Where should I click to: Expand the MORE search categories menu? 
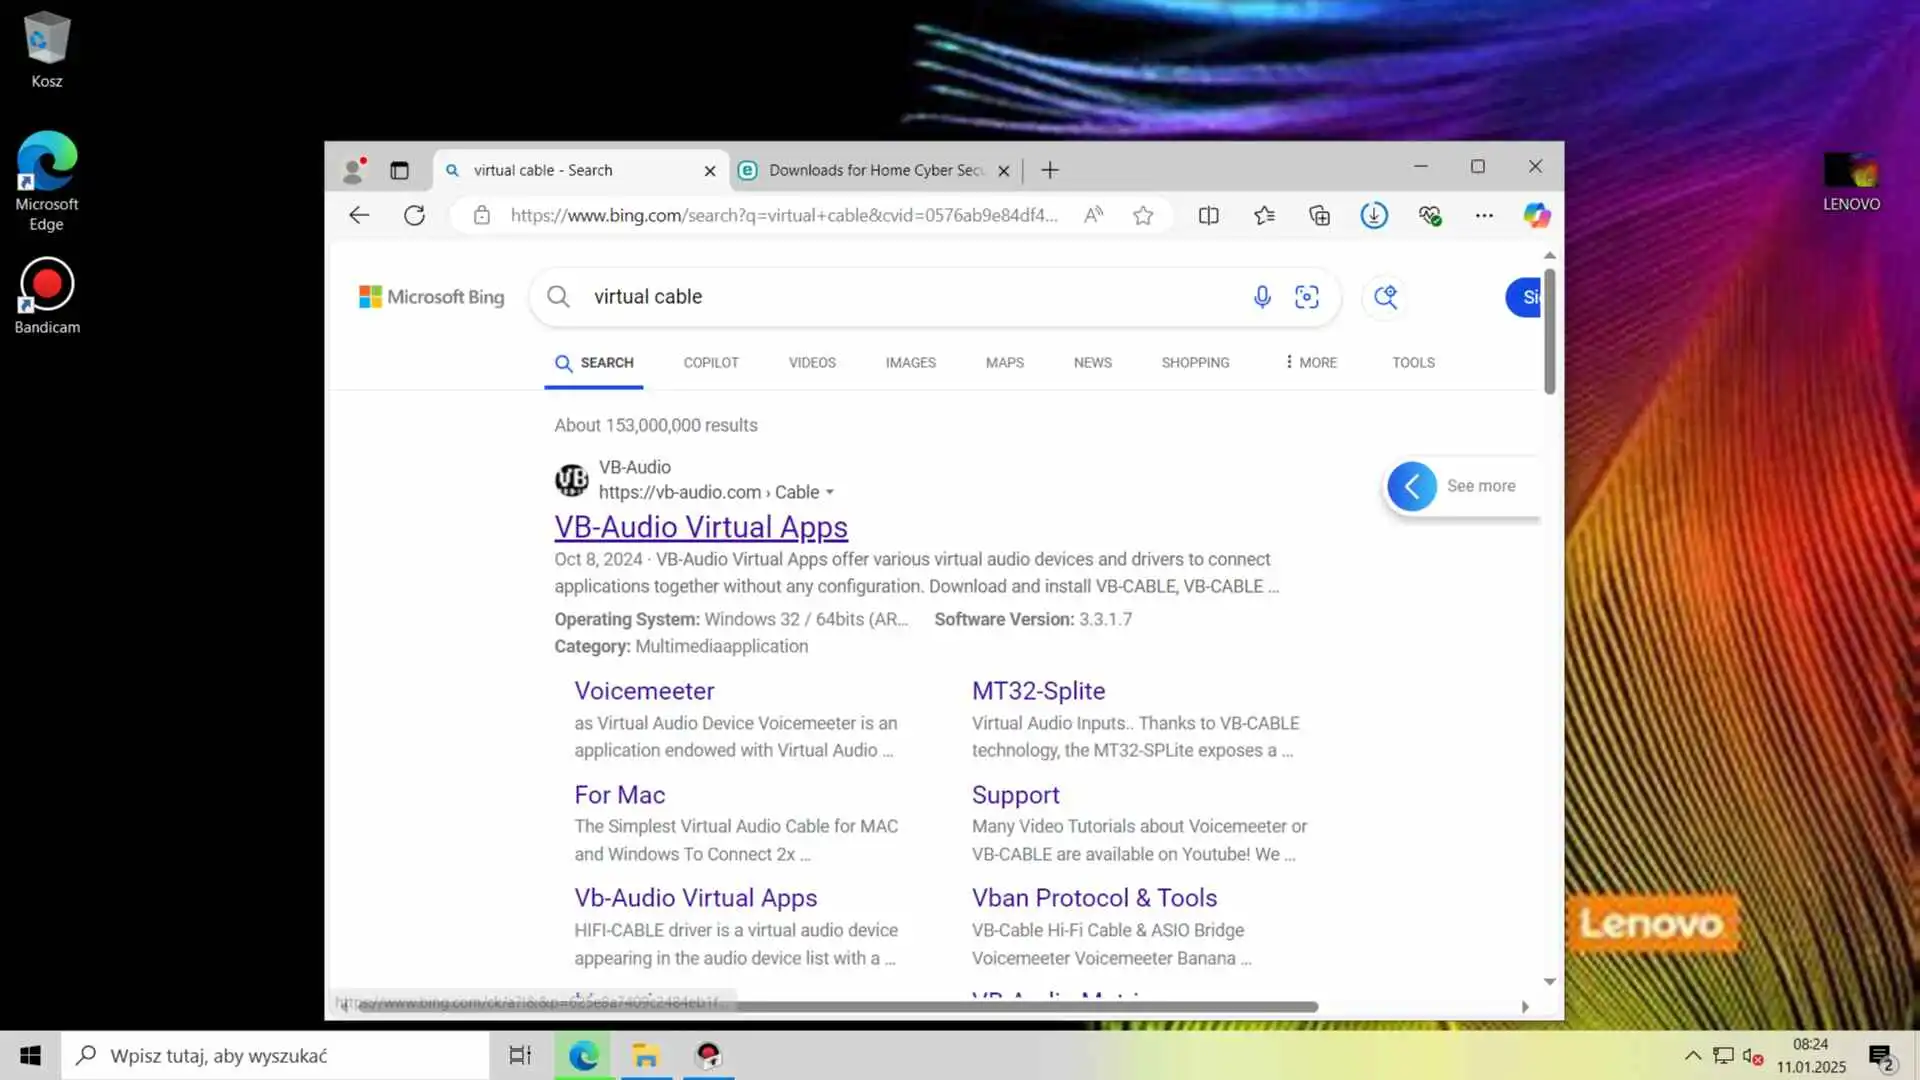coord(1310,362)
